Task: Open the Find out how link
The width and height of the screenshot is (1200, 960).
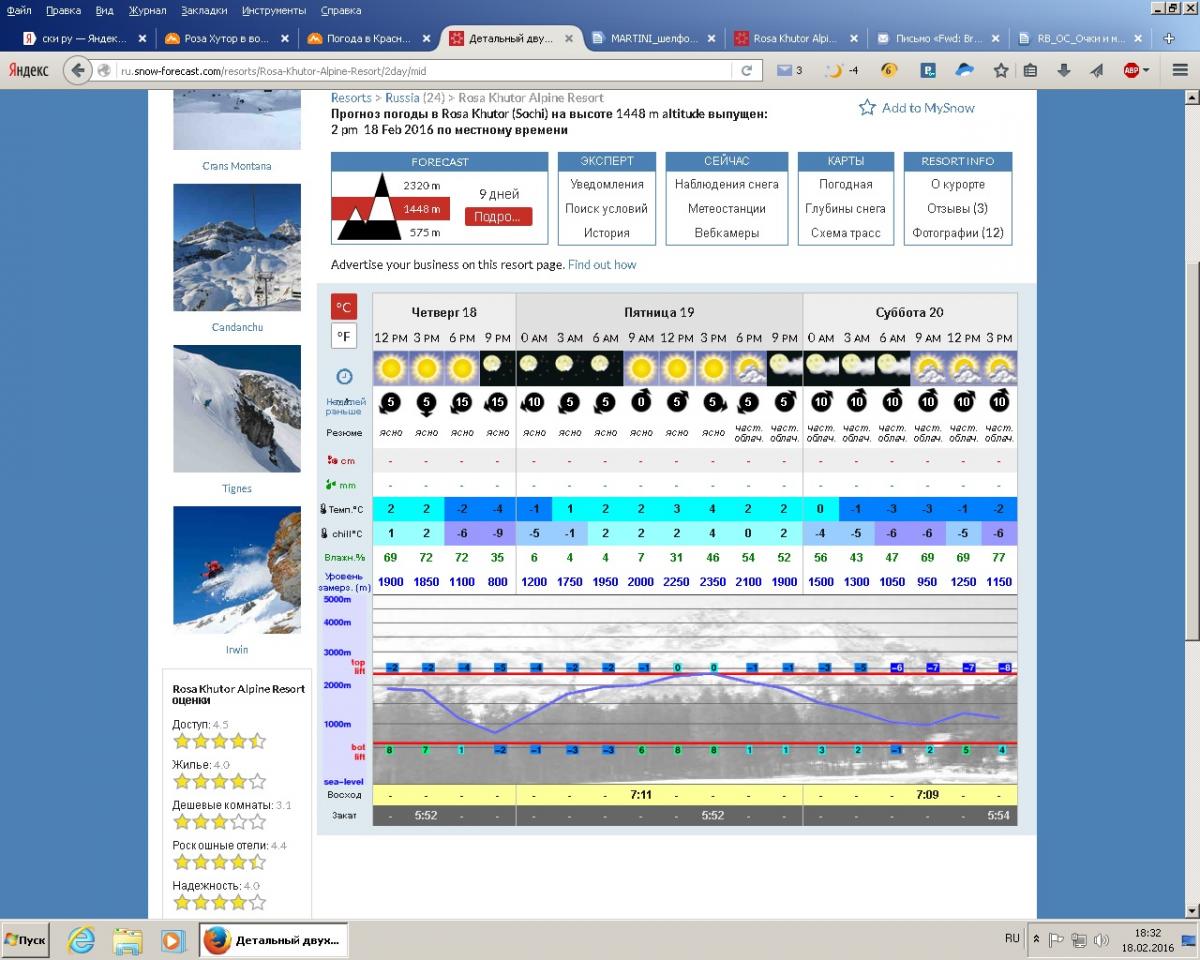Action: coord(602,264)
